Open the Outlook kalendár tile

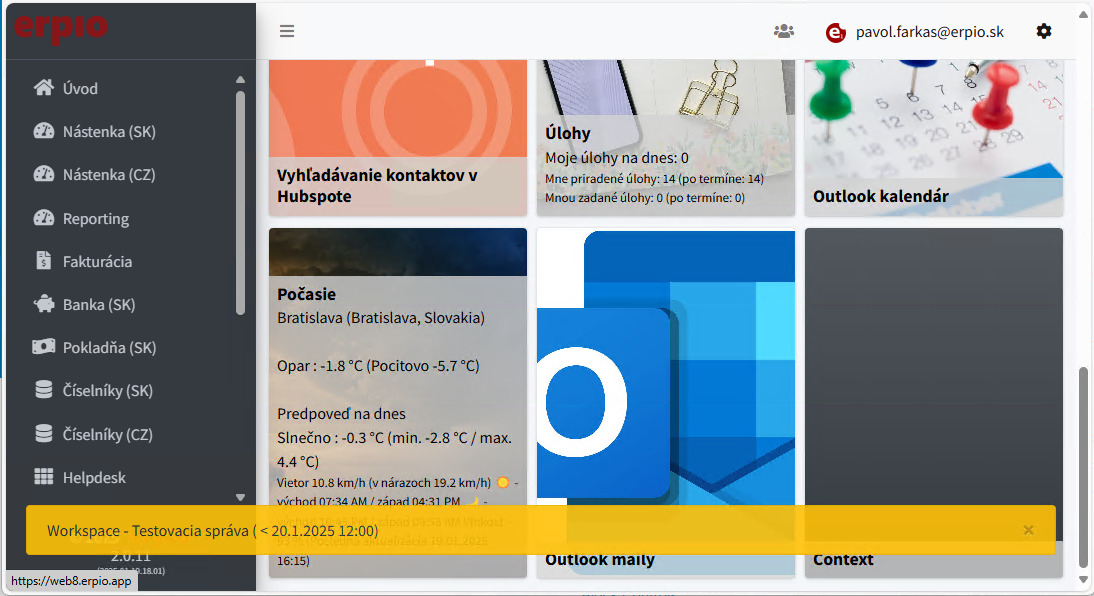933,138
